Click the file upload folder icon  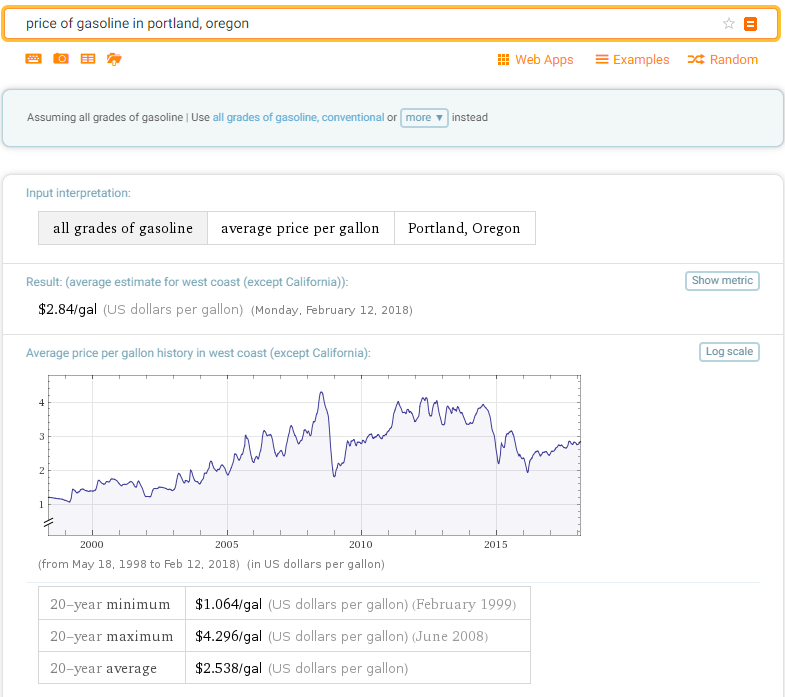(x=114, y=59)
